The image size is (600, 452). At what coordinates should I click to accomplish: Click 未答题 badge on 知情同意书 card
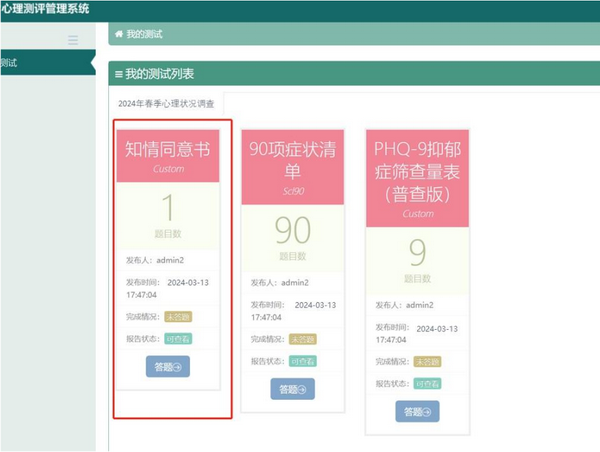(x=177, y=316)
